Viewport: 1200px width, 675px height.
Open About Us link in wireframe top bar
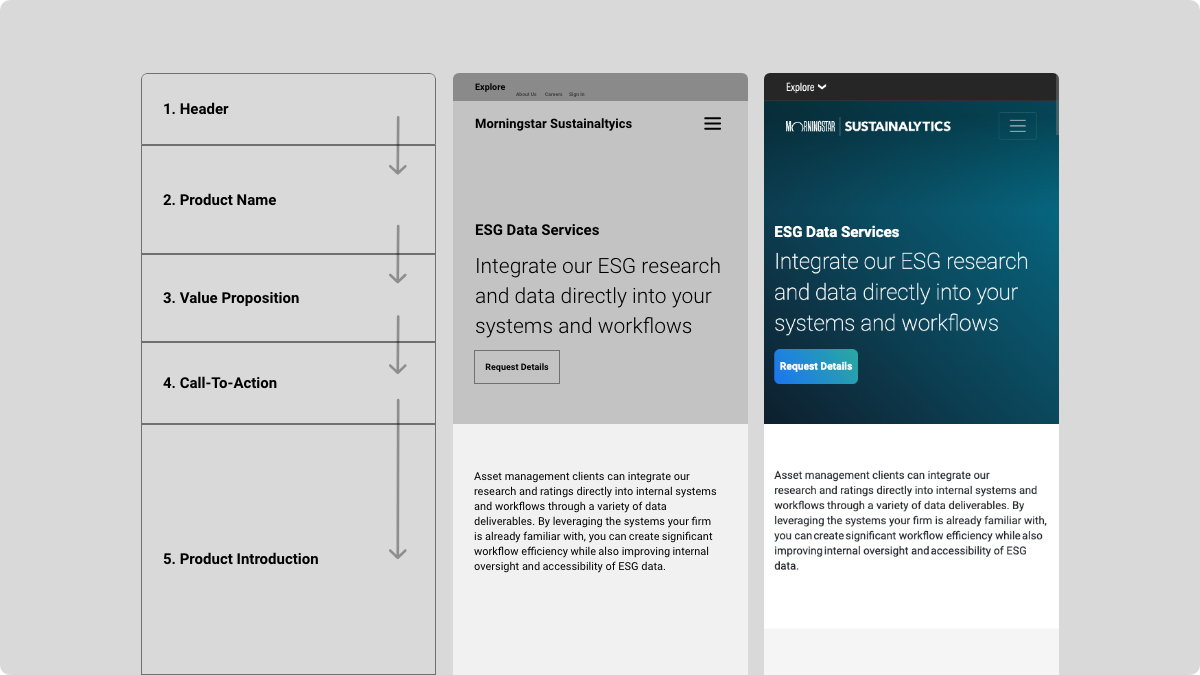point(526,94)
